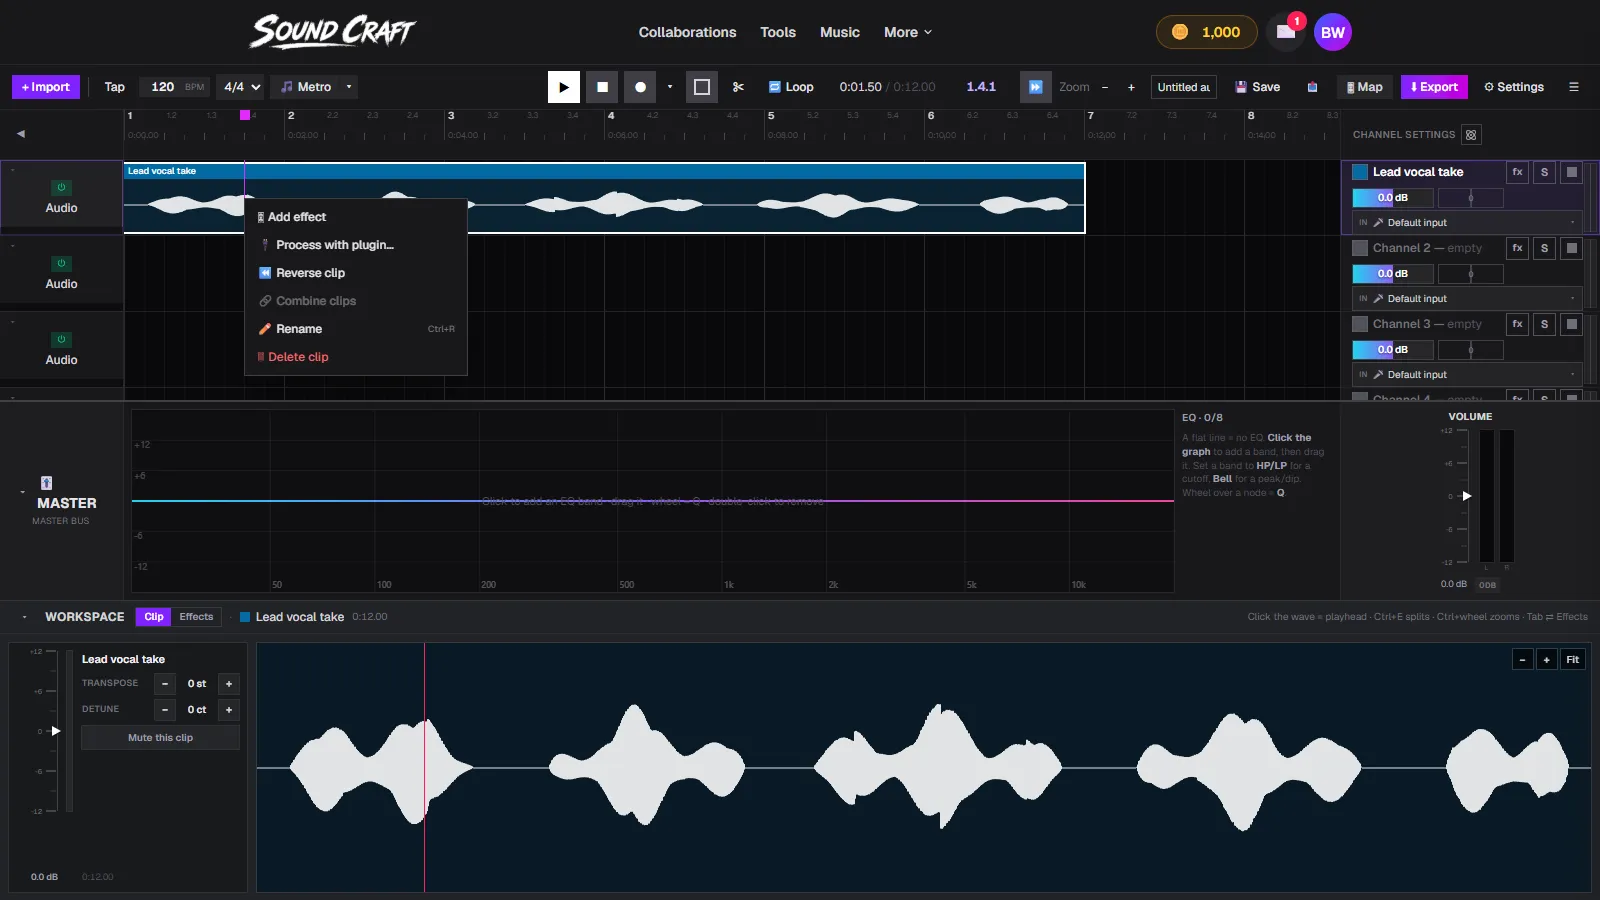Activate the selection box tool beside the scissors
The width and height of the screenshot is (1600, 900).
(702, 87)
